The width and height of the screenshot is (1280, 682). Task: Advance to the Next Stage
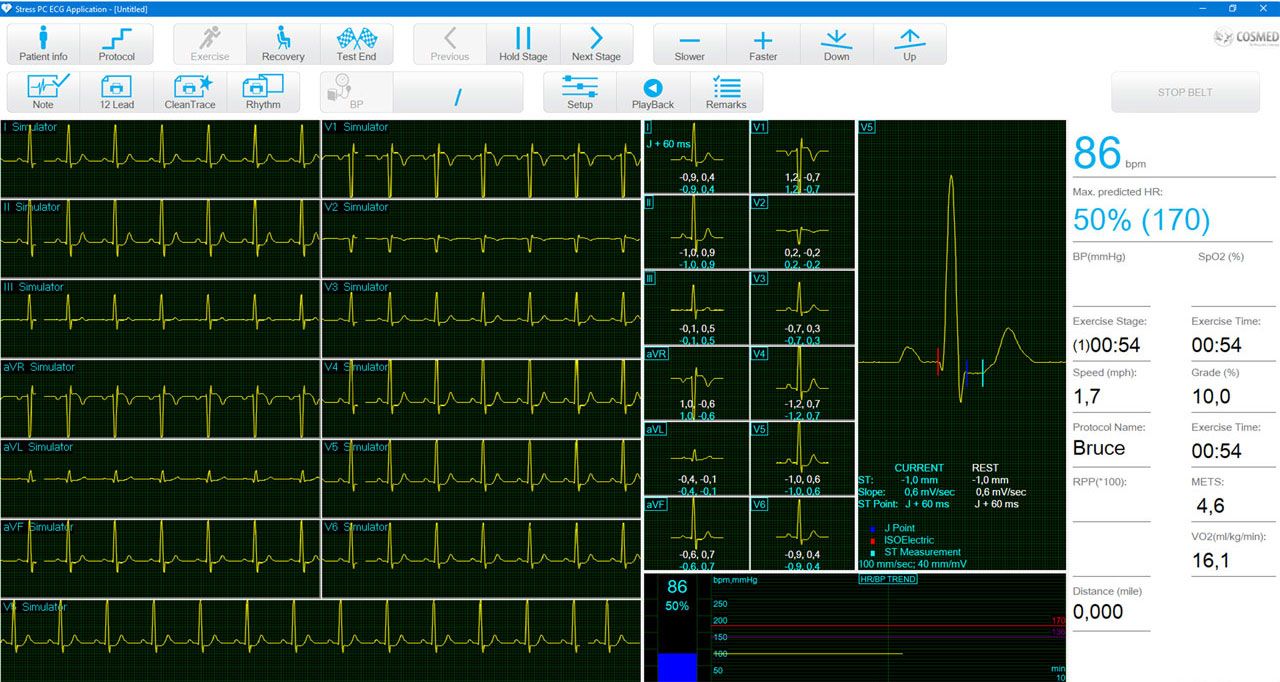(x=596, y=44)
